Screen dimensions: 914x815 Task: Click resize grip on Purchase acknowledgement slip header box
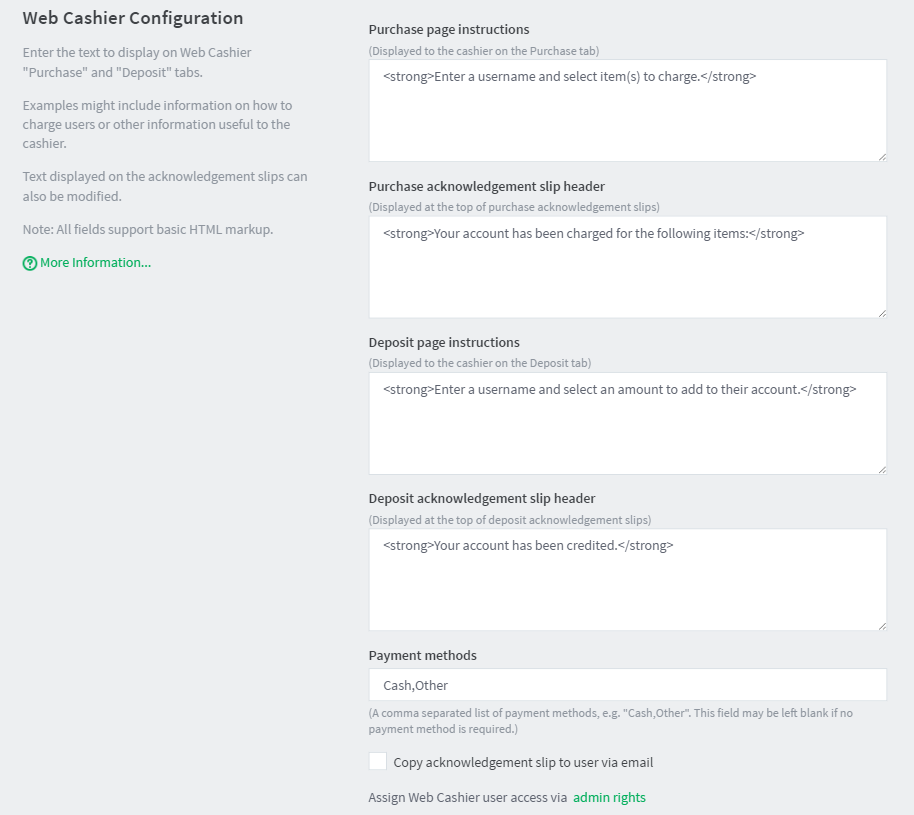click(882, 313)
